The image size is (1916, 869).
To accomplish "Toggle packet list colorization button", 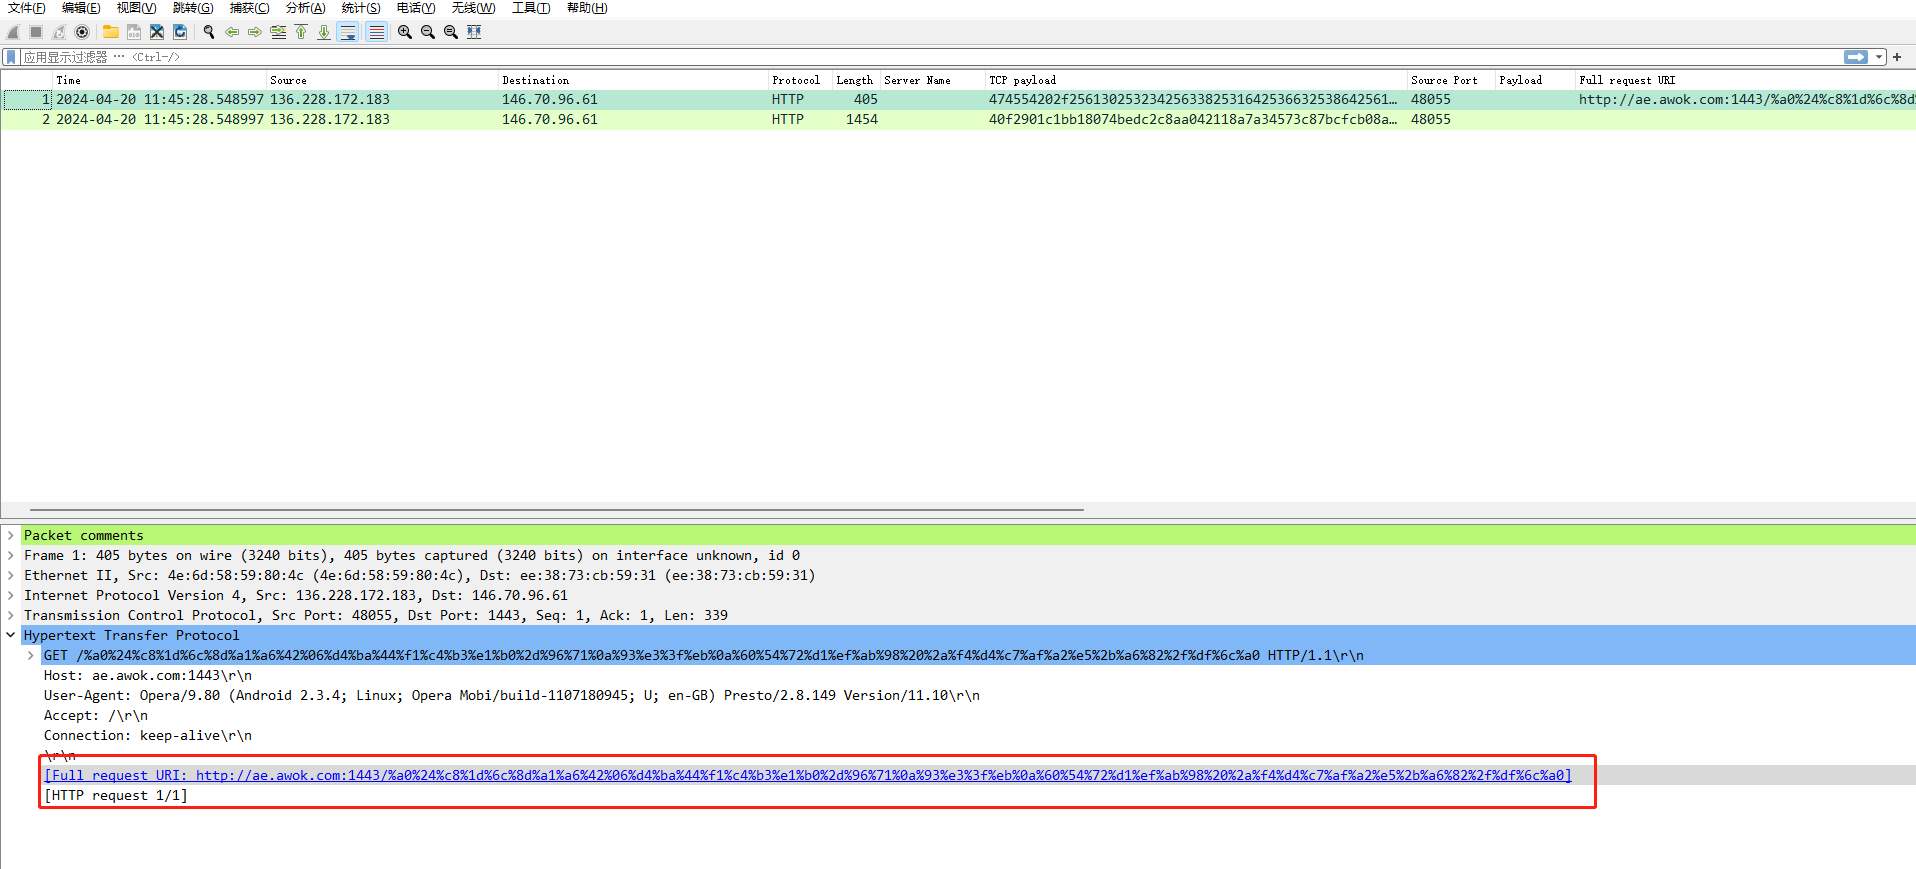I will click(x=377, y=32).
